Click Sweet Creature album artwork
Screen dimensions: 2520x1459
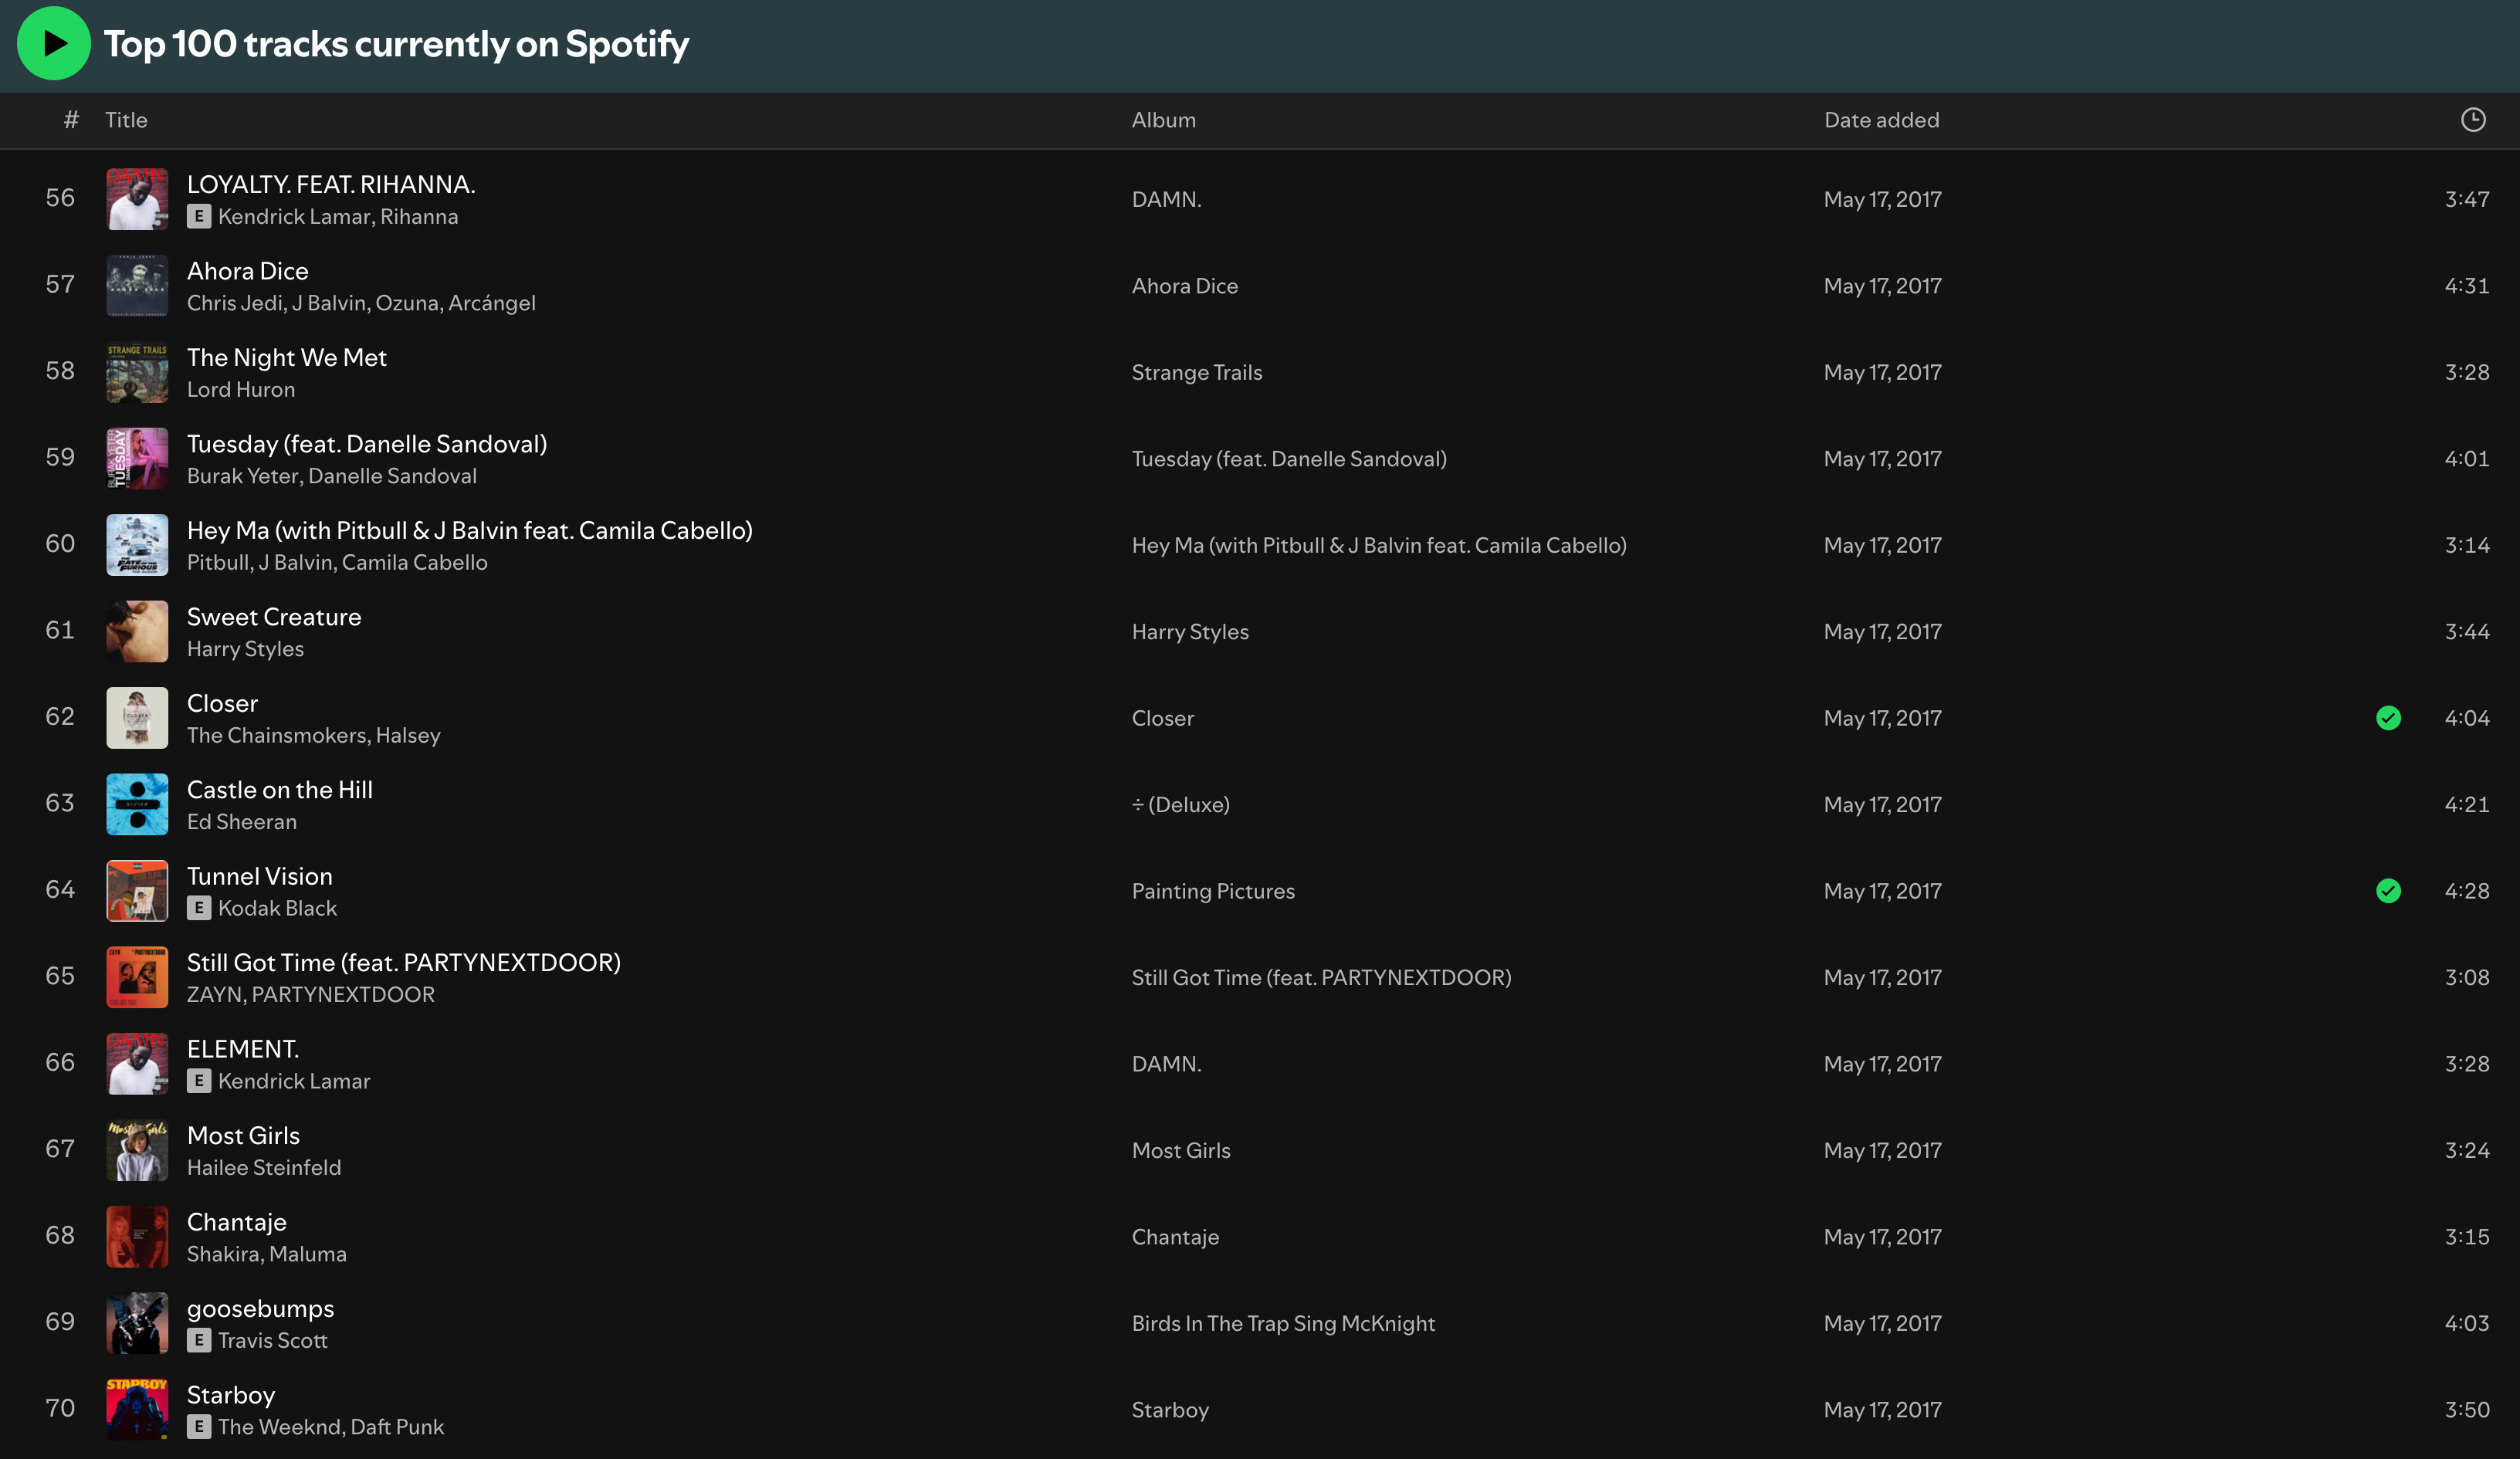137,631
